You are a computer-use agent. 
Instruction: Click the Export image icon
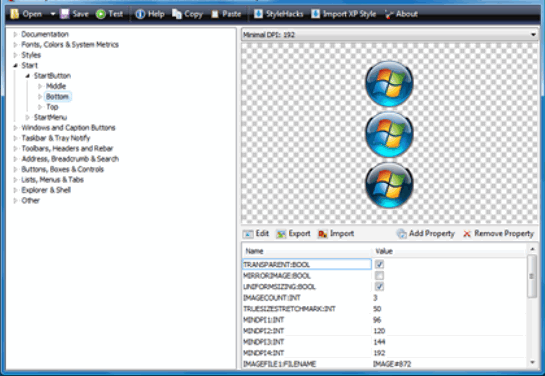(x=281, y=234)
